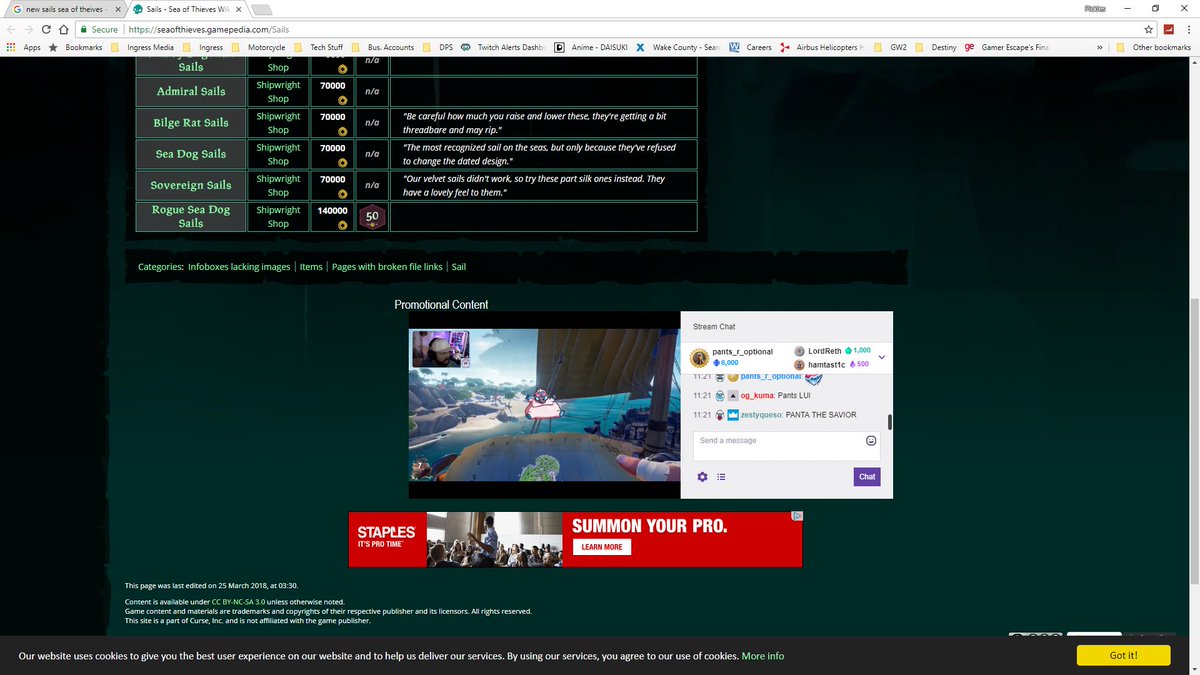Open the Apps shortcut in bookmarks bar

pos(23,47)
